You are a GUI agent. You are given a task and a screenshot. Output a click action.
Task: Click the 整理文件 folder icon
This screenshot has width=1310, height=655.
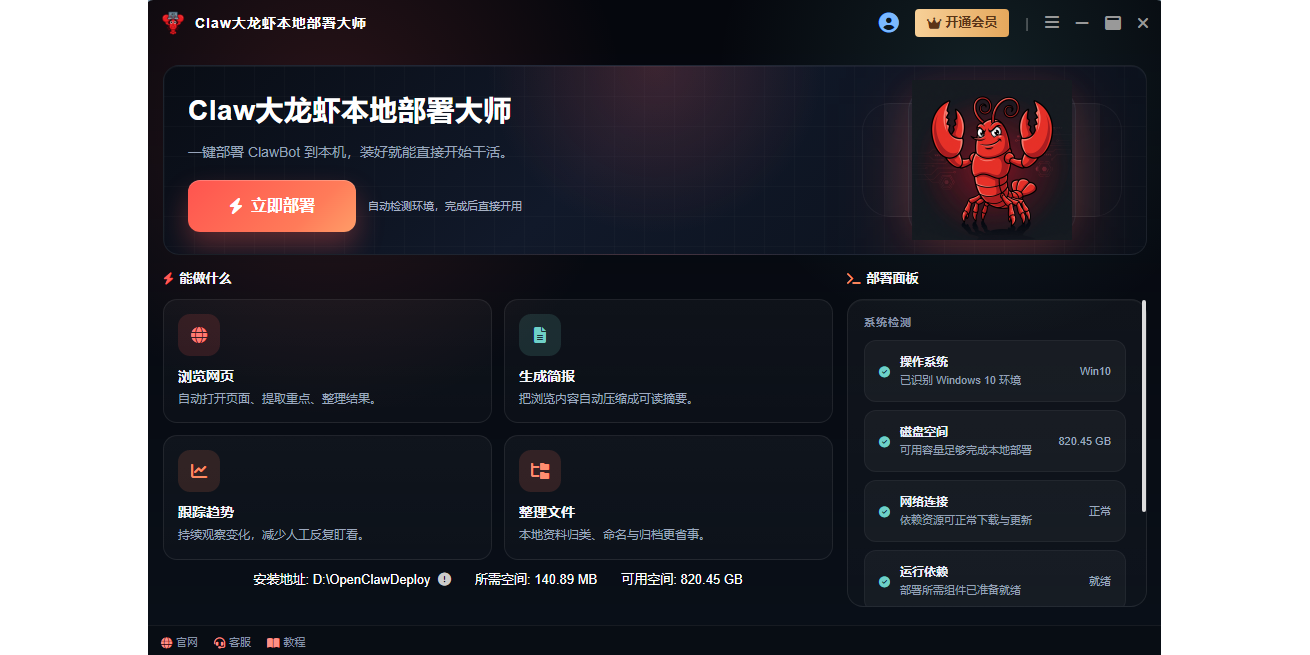(540, 471)
